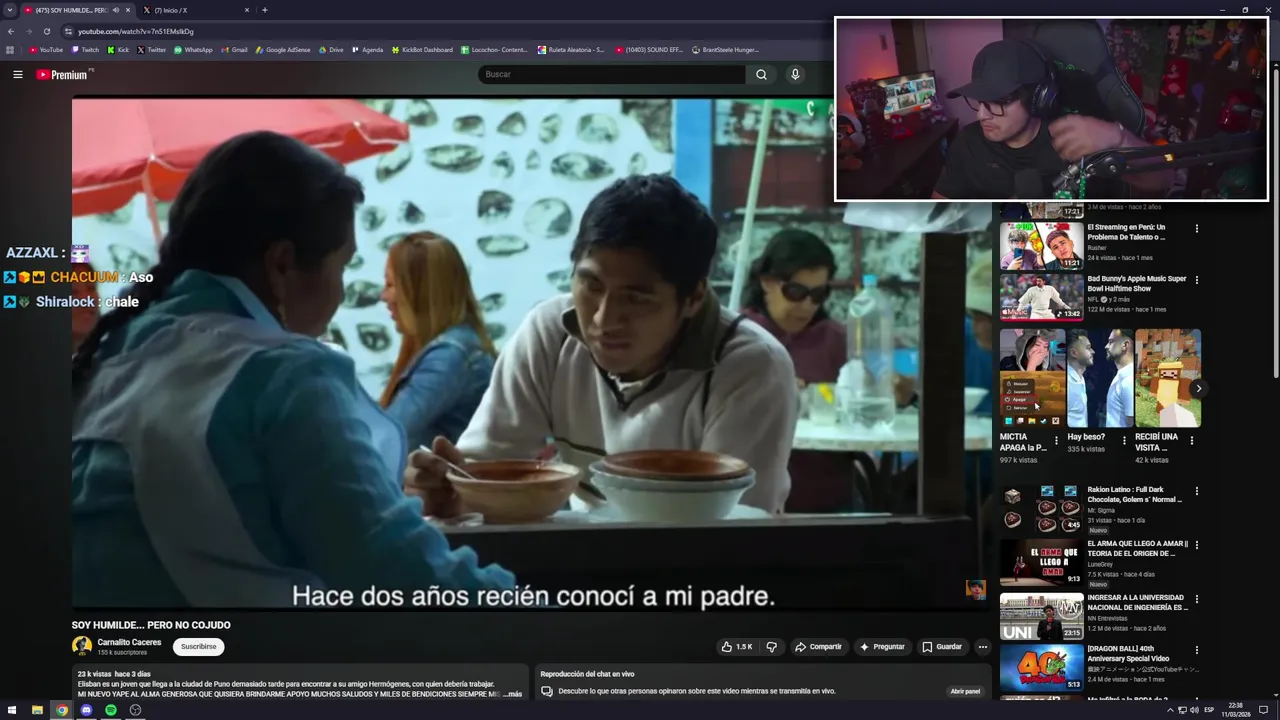Screen dimensions: 1280x720
Task: Open the volume icon in system tray
Action: (1194, 710)
